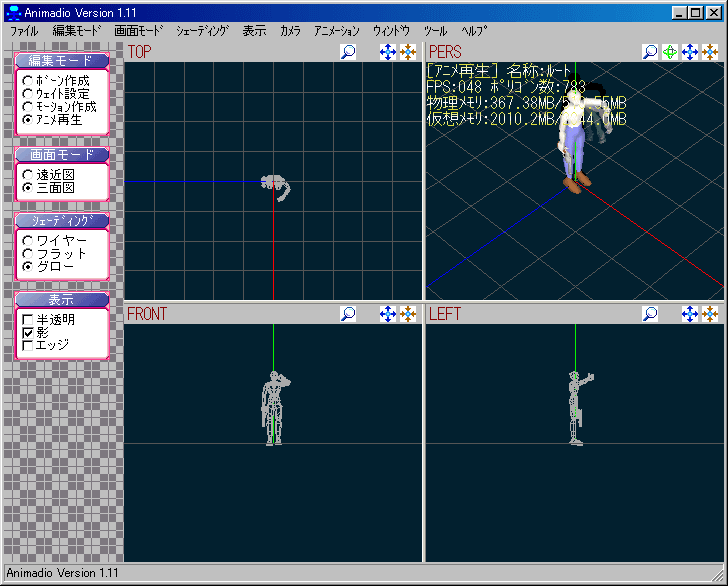The height and width of the screenshot is (586, 728).
Task: Click the orange fit-view icon in PERS view
Action: pos(710,52)
